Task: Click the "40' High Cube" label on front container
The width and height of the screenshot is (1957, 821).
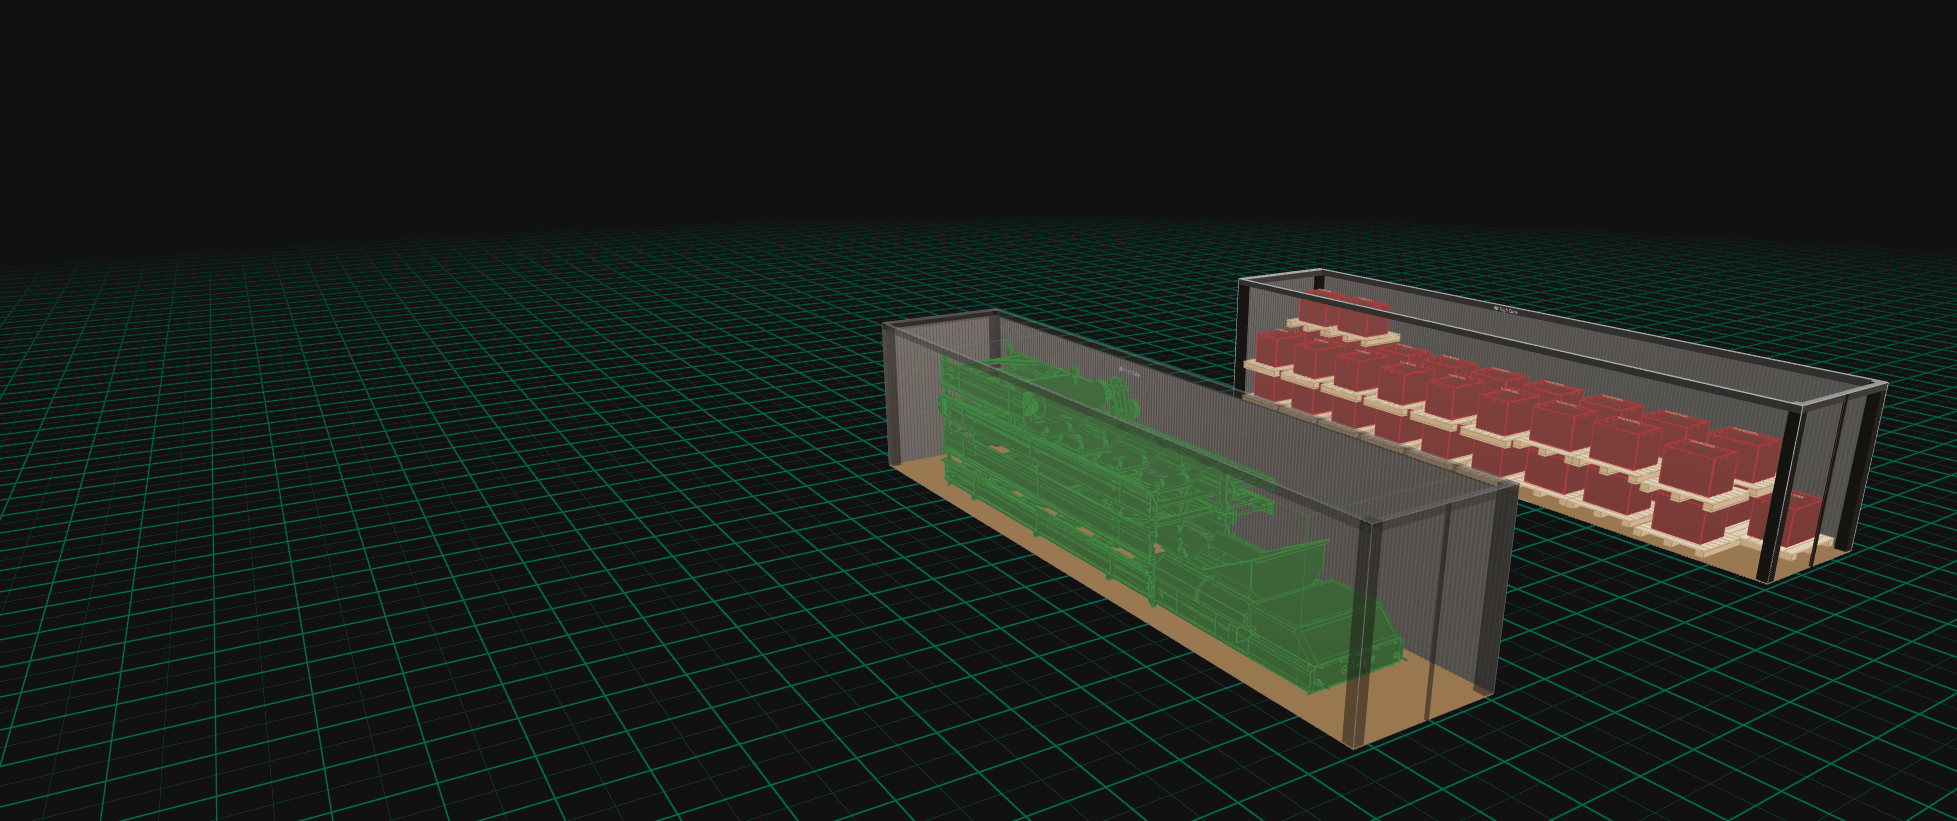Action: coord(1129,371)
